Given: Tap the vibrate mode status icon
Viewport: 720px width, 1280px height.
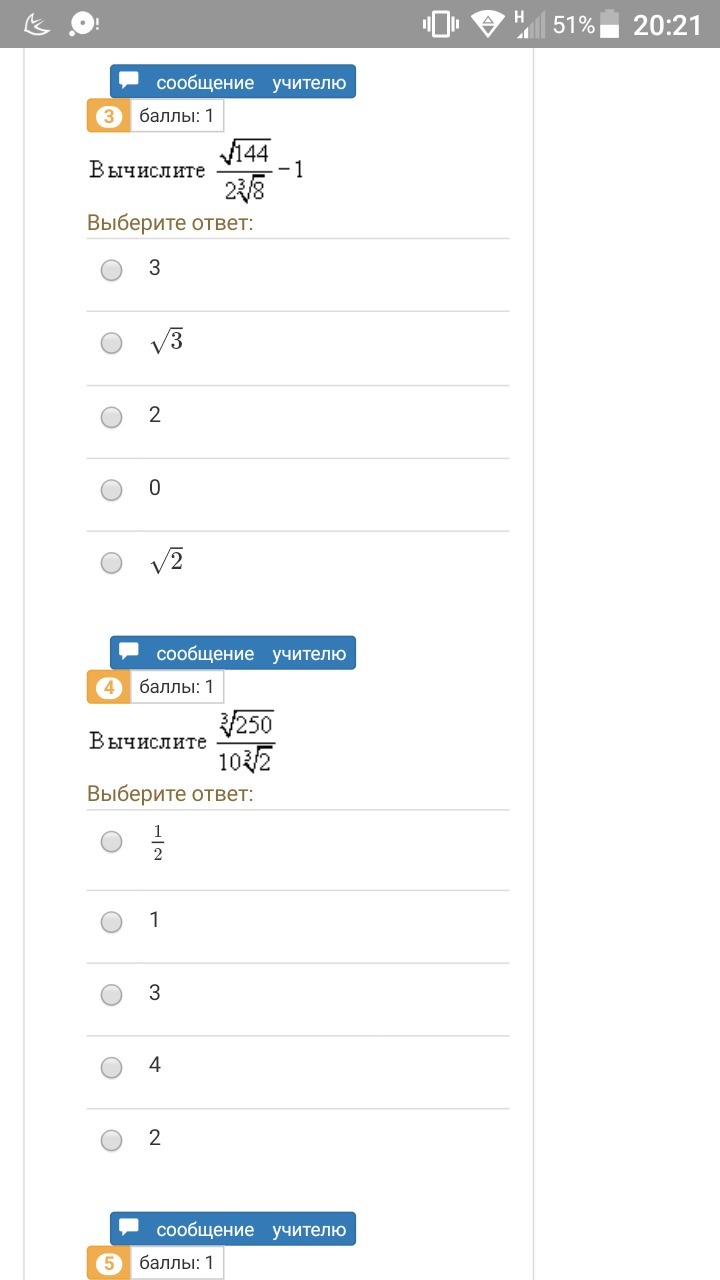Looking at the screenshot, I should tap(440, 24).
